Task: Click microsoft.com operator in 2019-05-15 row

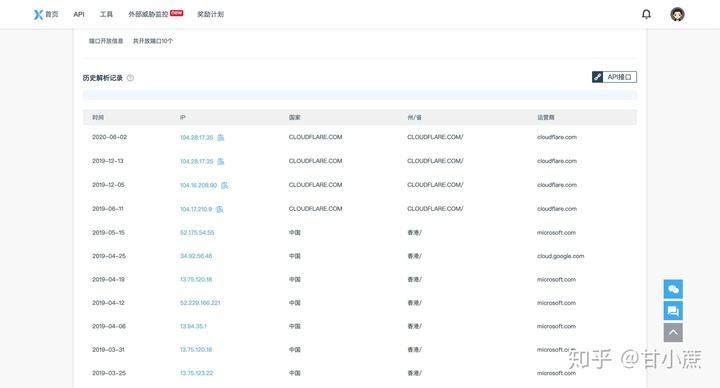Action: coord(557,233)
